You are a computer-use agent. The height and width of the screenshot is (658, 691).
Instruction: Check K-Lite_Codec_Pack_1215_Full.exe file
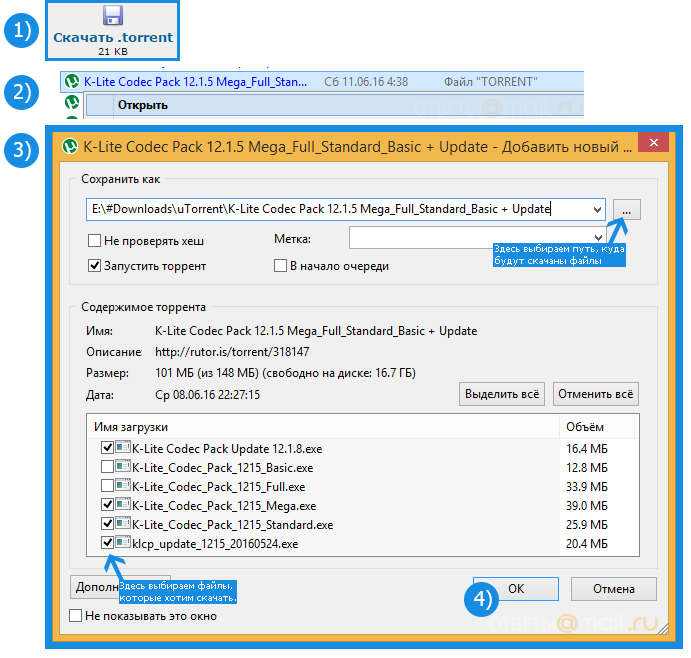(107, 485)
